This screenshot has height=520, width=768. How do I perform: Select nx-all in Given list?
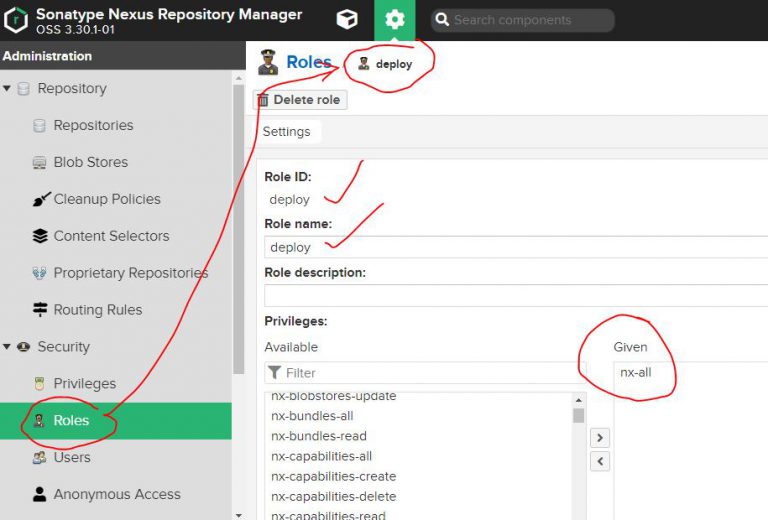(636, 373)
